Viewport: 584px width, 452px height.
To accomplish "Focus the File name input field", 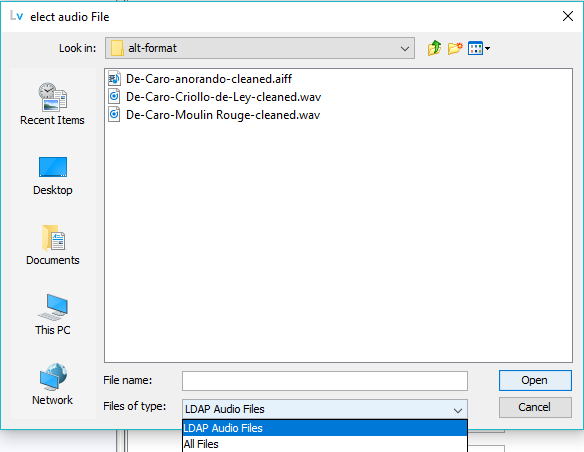I will pyautogui.click(x=325, y=381).
